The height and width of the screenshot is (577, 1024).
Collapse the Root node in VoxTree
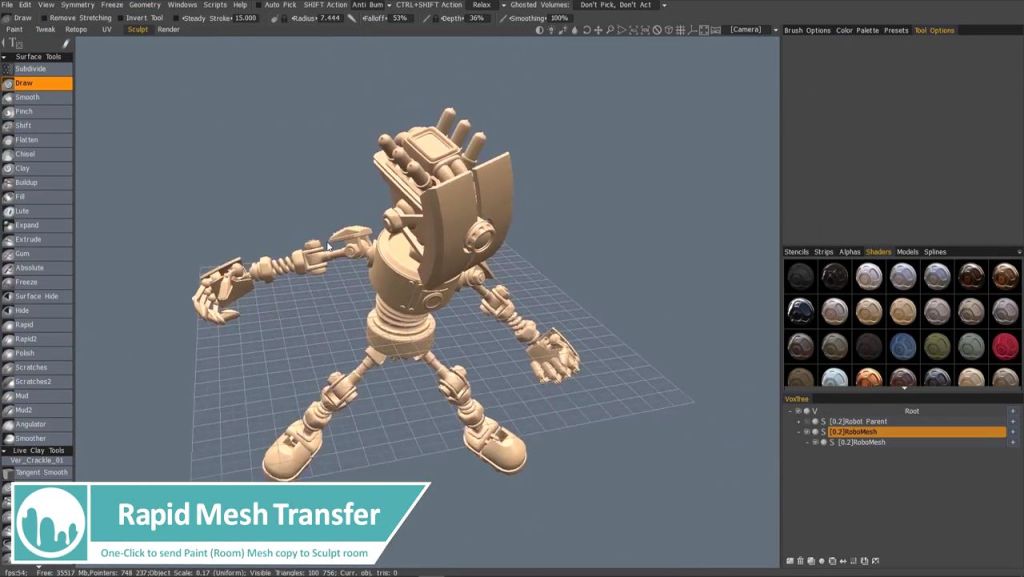coord(790,411)
